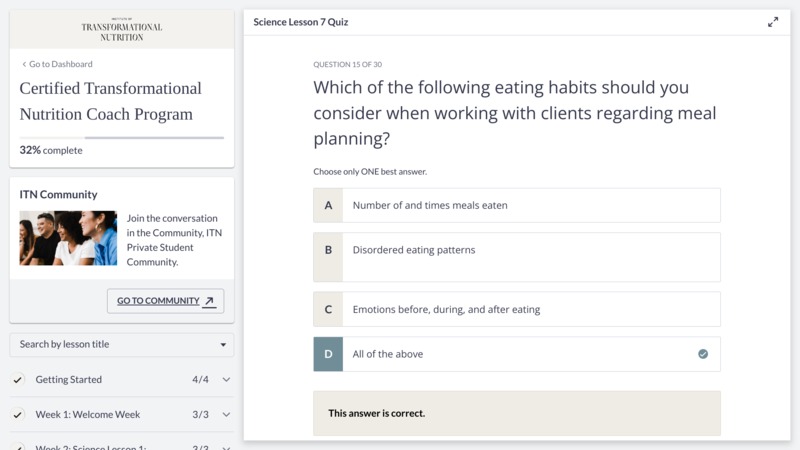Open the Week 1: Welcome Week group
The height and width of the screenshot is (450, 800).
[x=122, y=414]
